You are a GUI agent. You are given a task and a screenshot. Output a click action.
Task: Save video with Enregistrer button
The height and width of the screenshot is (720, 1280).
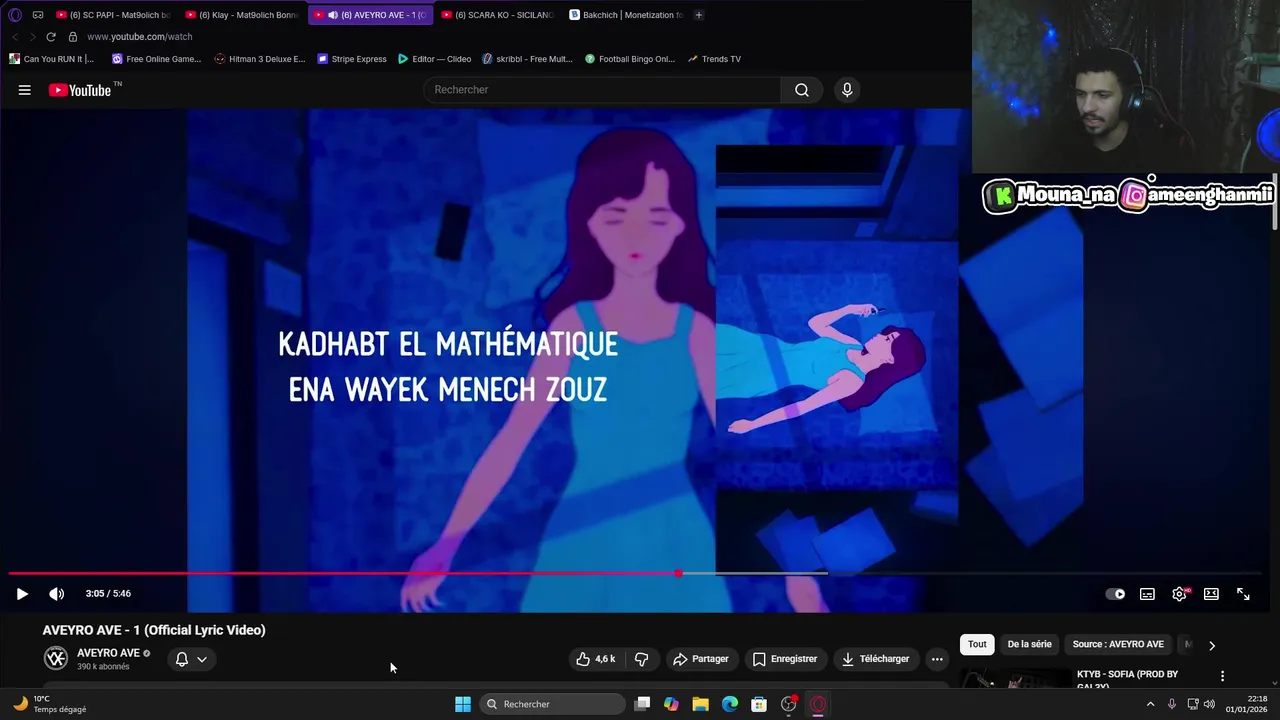click(x=785, y=659)
